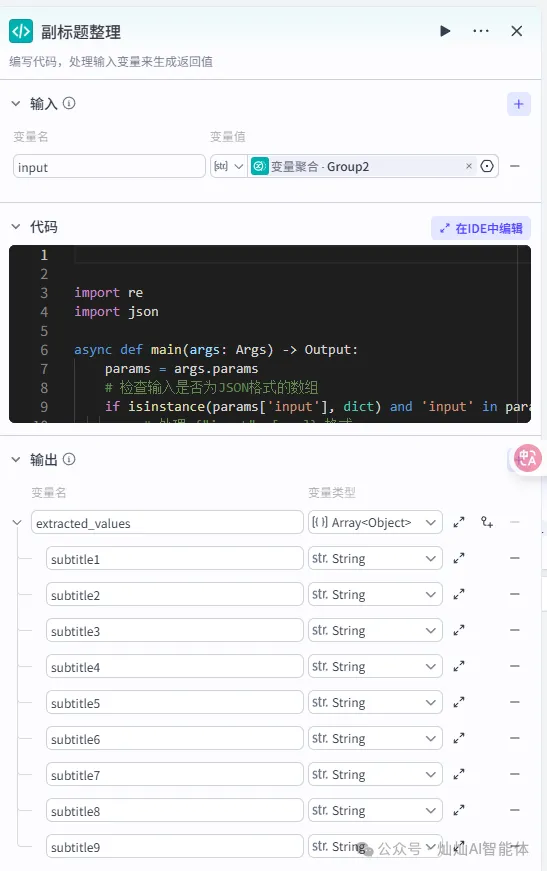Click the code node icon beside 副标题整理
Viewport: 547px width, 871px height.
(21, 31)
